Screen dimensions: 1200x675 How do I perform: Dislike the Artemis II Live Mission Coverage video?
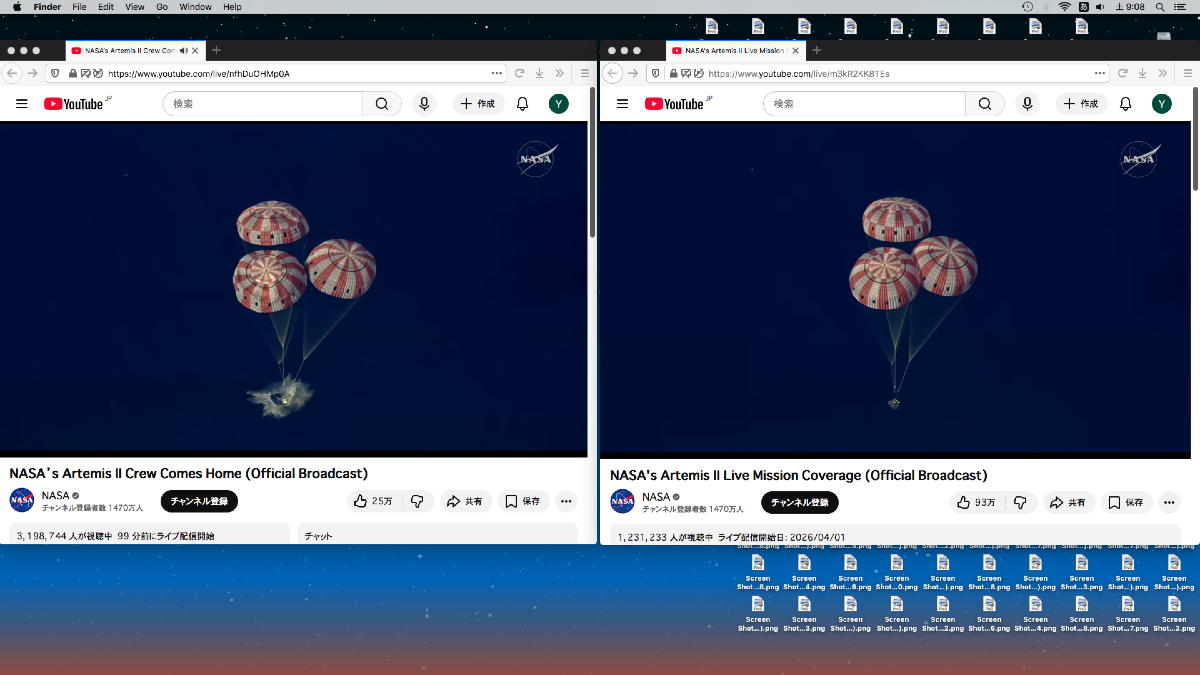(x=1020, y=502)
